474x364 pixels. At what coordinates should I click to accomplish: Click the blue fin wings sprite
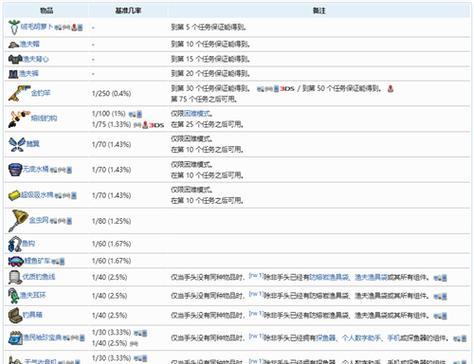17,144
